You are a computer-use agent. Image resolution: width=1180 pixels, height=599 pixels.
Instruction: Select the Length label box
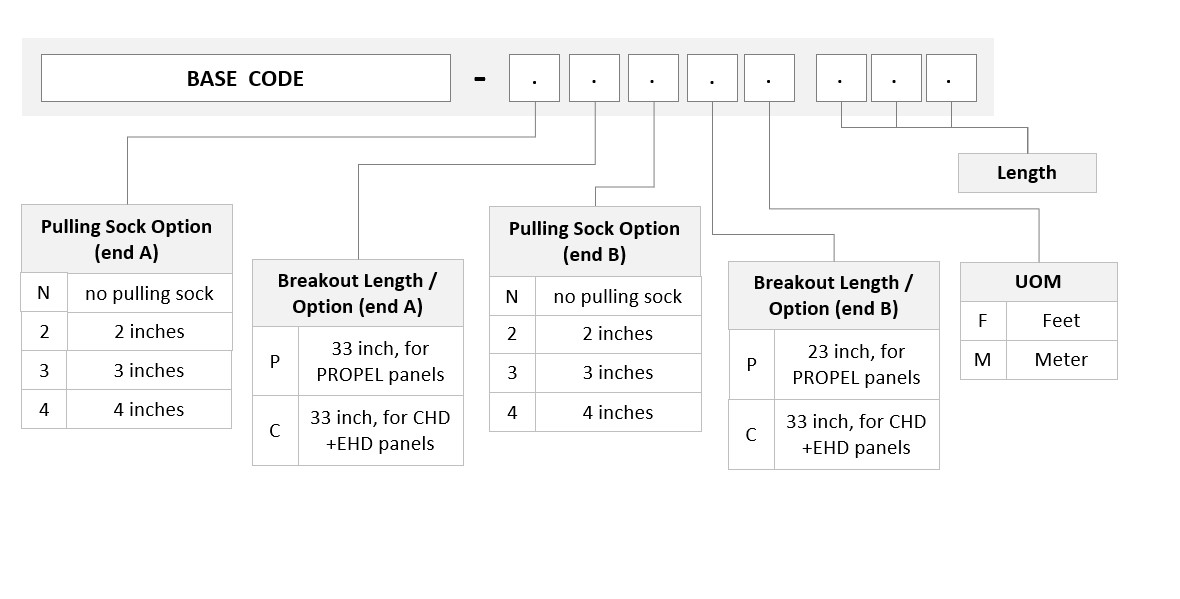click(1026, 173)
